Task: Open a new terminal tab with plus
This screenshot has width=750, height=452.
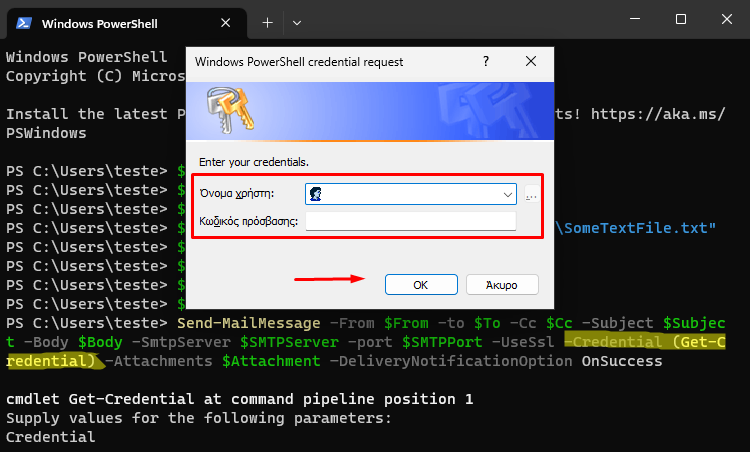Action: pyautogui.click(x=268, y=22)
